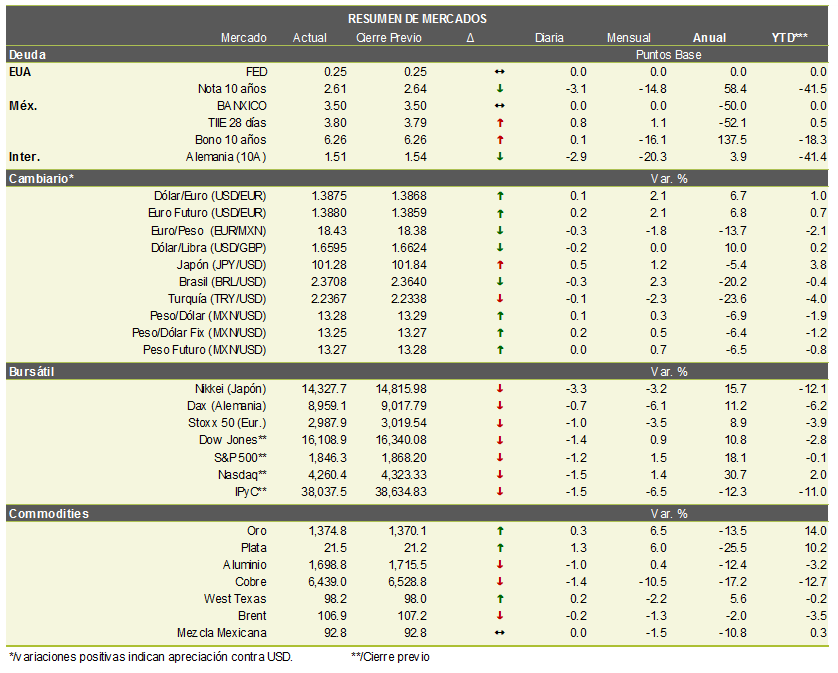This screenshot has height=673, width=838.
Task: Click the **/Cierre previo footnote
Action: point(390,656)
